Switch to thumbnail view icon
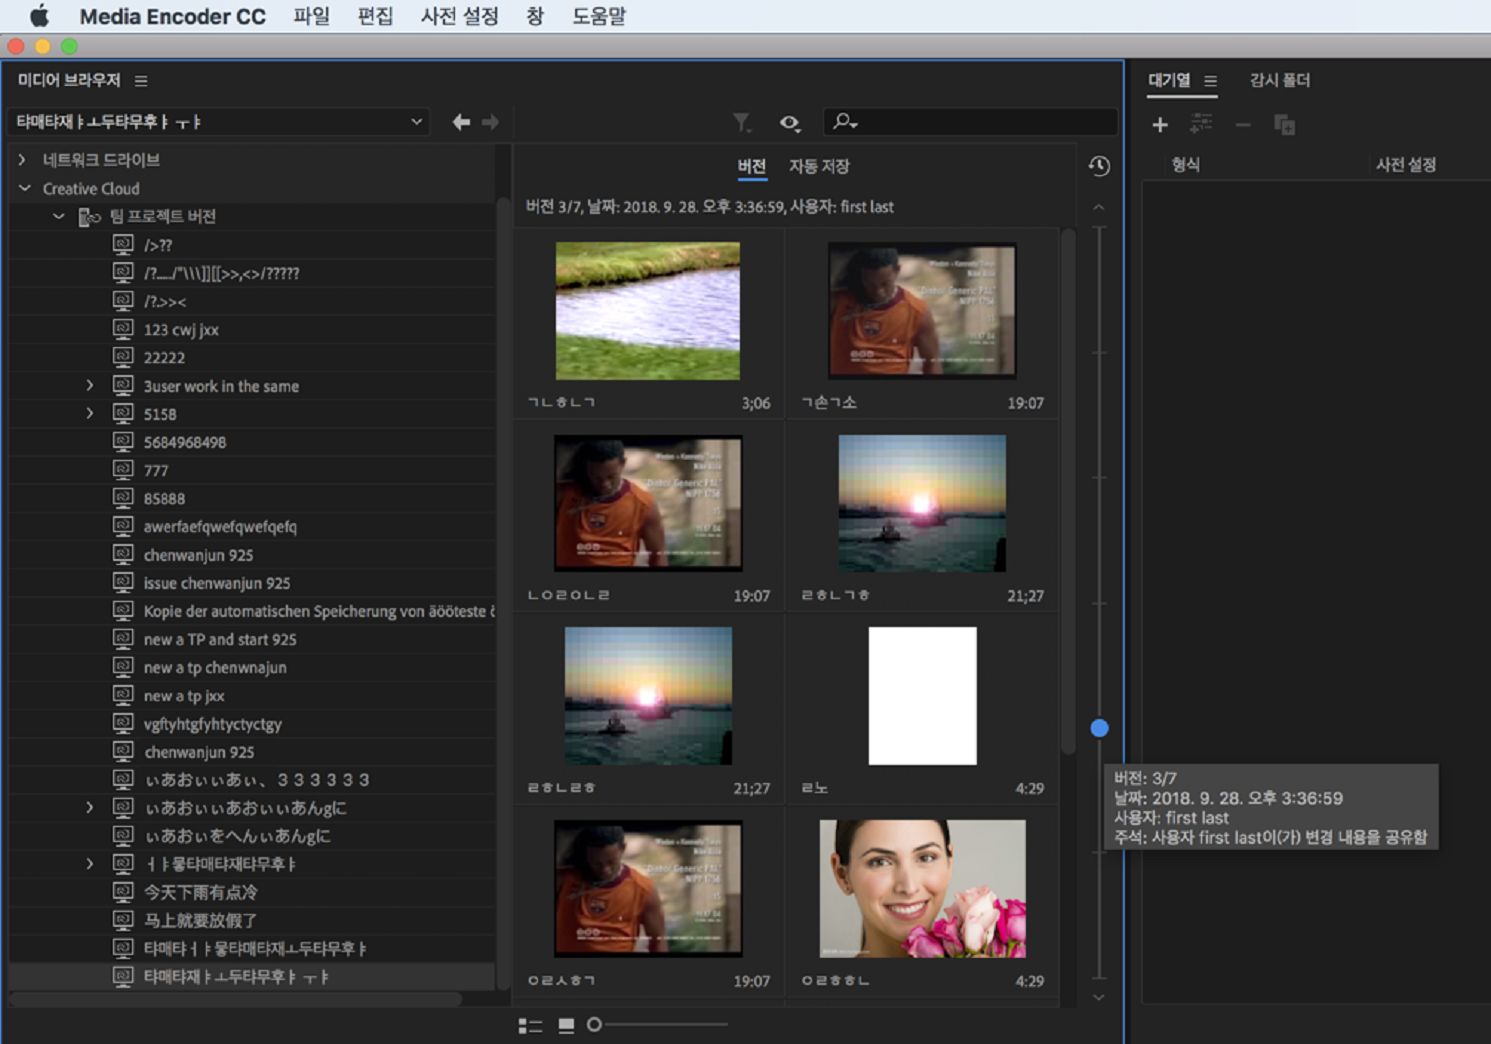This screenshot has height=1044, width=1491. tap(566, 1025)
